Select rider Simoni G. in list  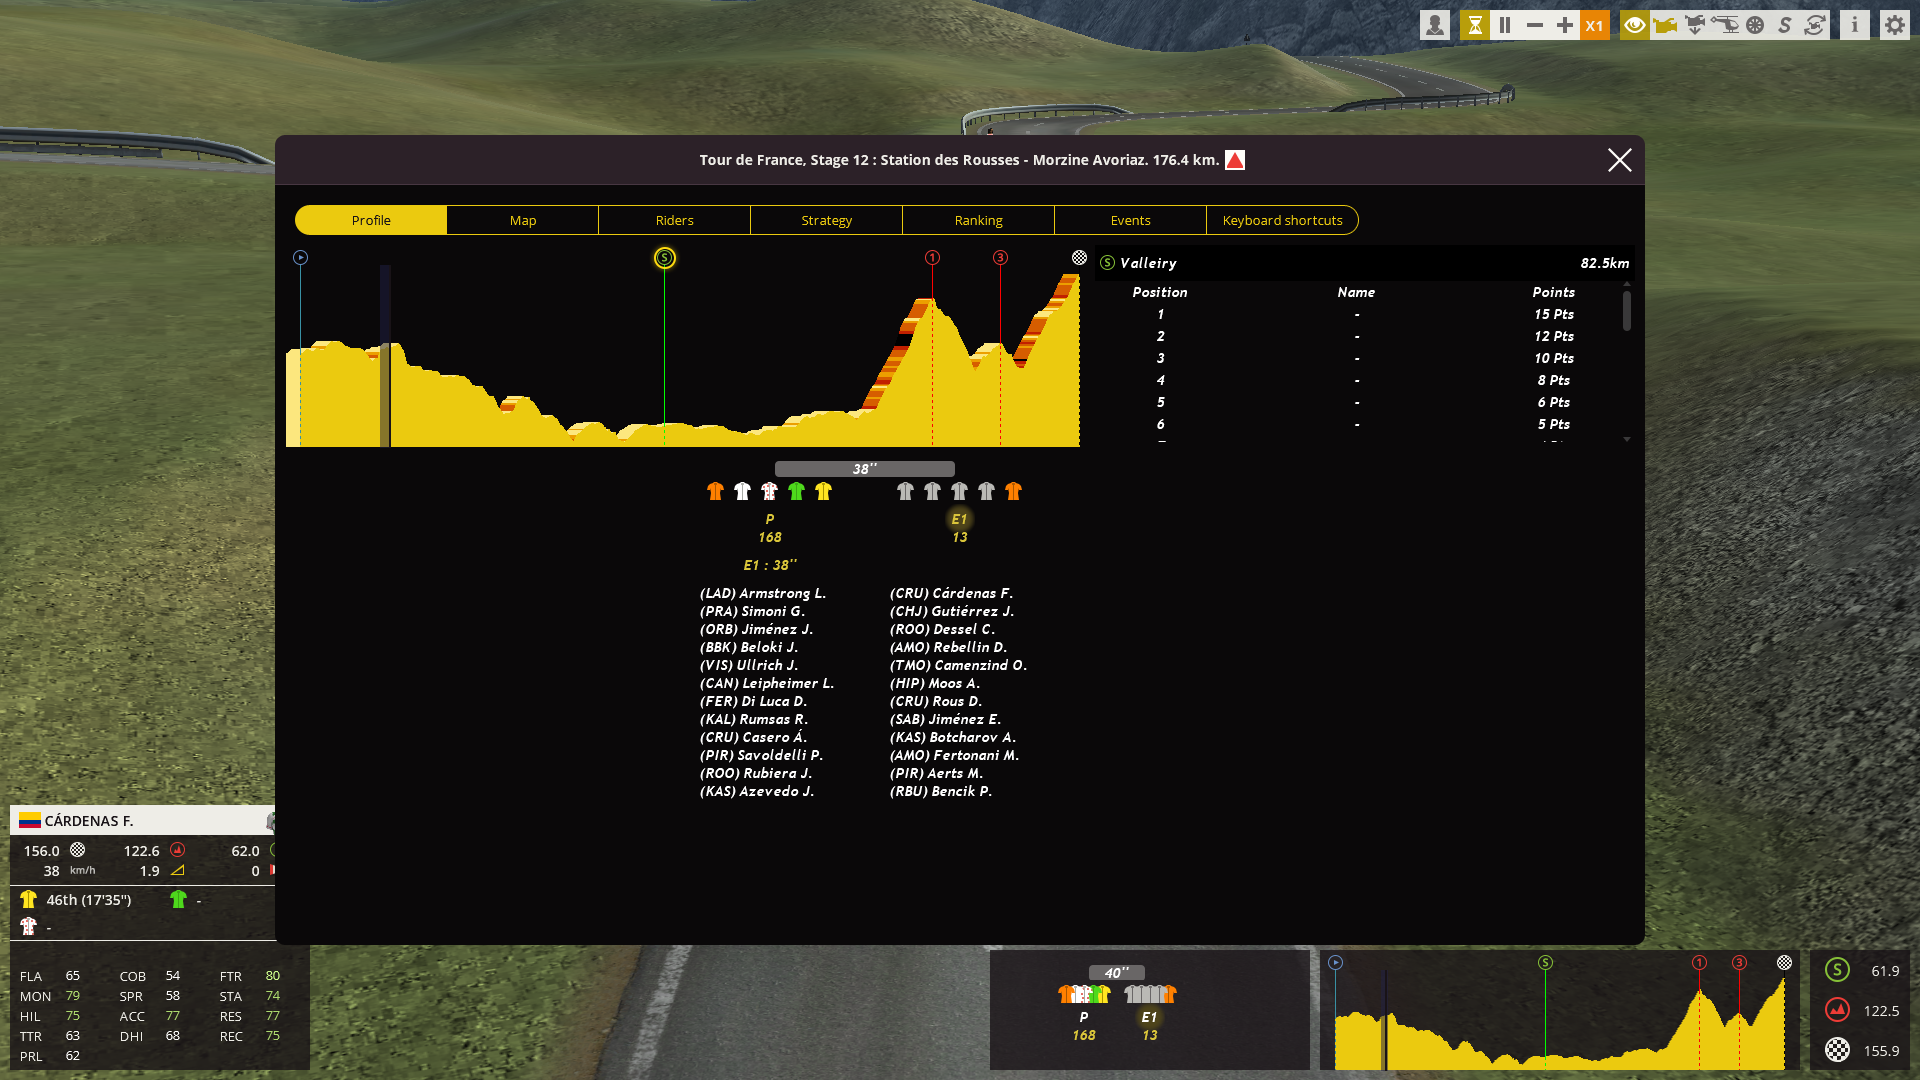click(752, 611)
